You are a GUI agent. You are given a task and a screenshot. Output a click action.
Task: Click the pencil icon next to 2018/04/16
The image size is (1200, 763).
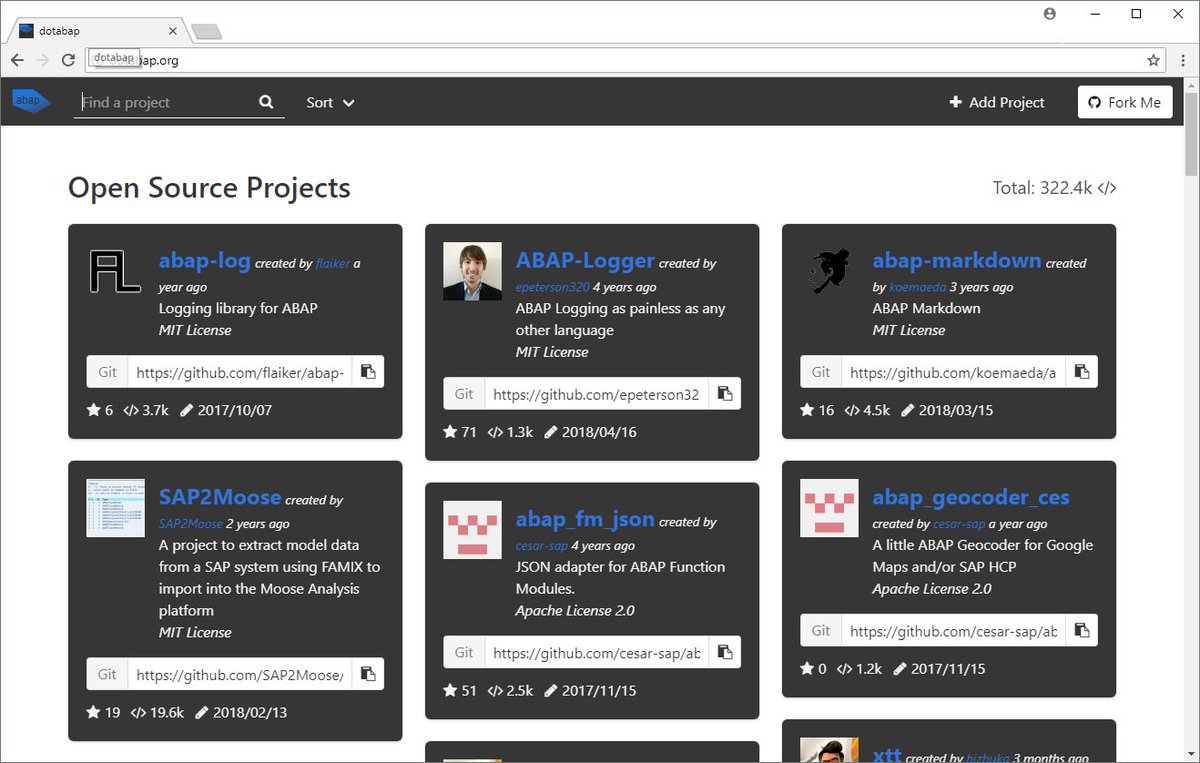[x=551, y=432]
